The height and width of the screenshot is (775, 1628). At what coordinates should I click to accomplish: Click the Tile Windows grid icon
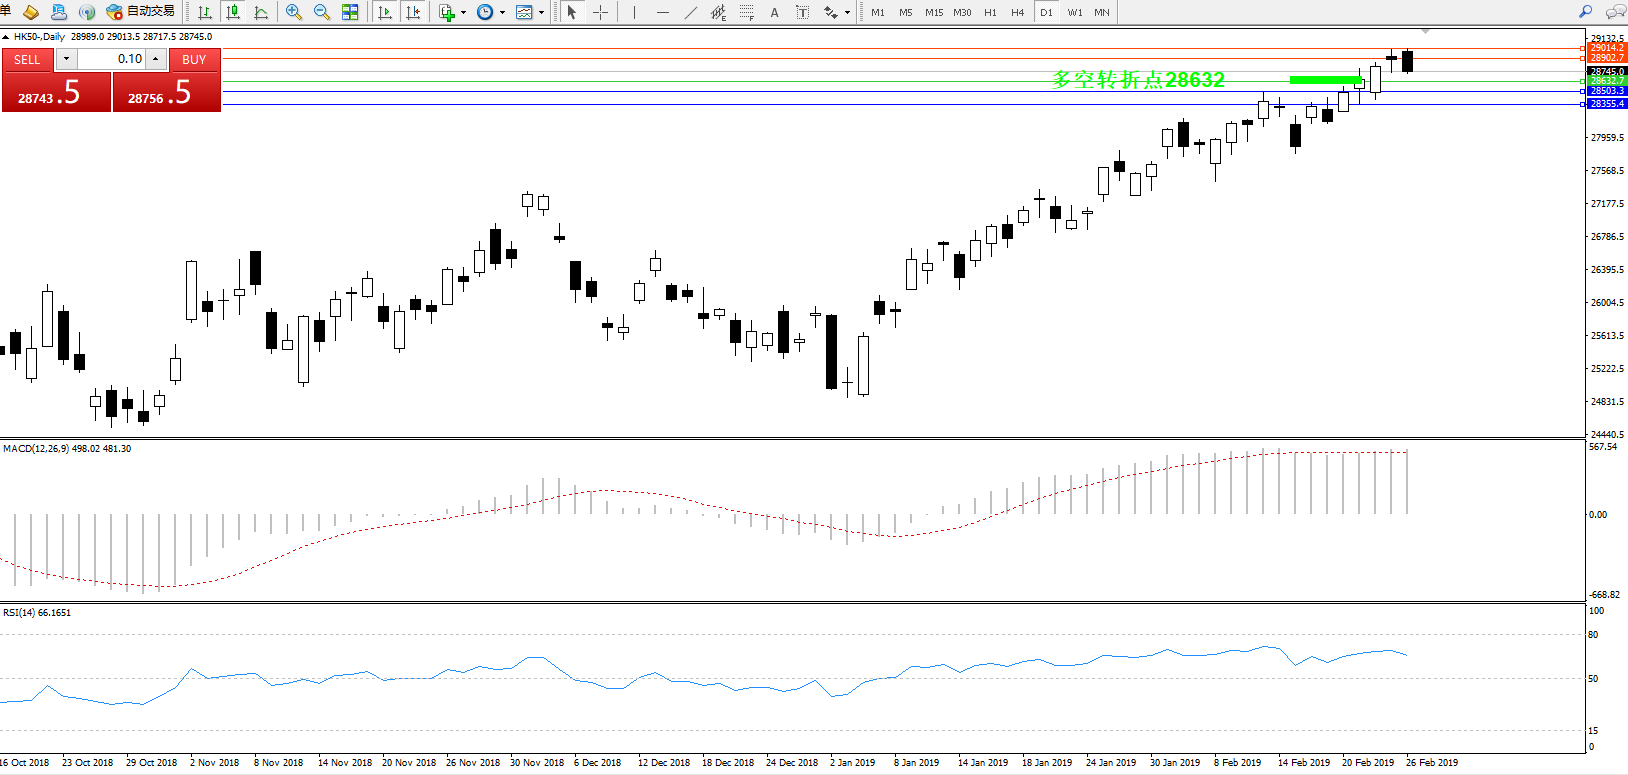[x=350, y=12]
